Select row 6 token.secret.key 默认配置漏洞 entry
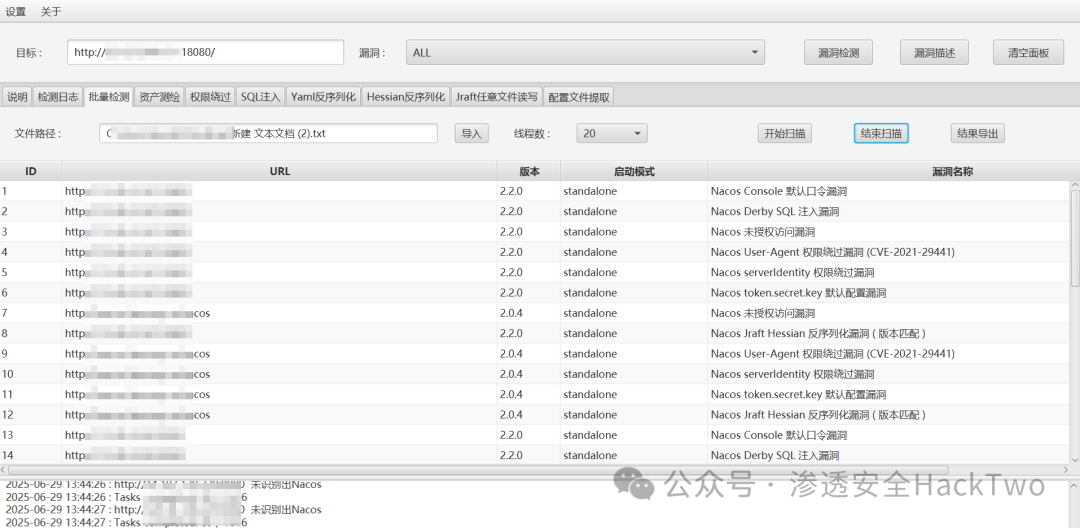The image size is (1080, 528). pyautogui.click(x=534, y=293)
